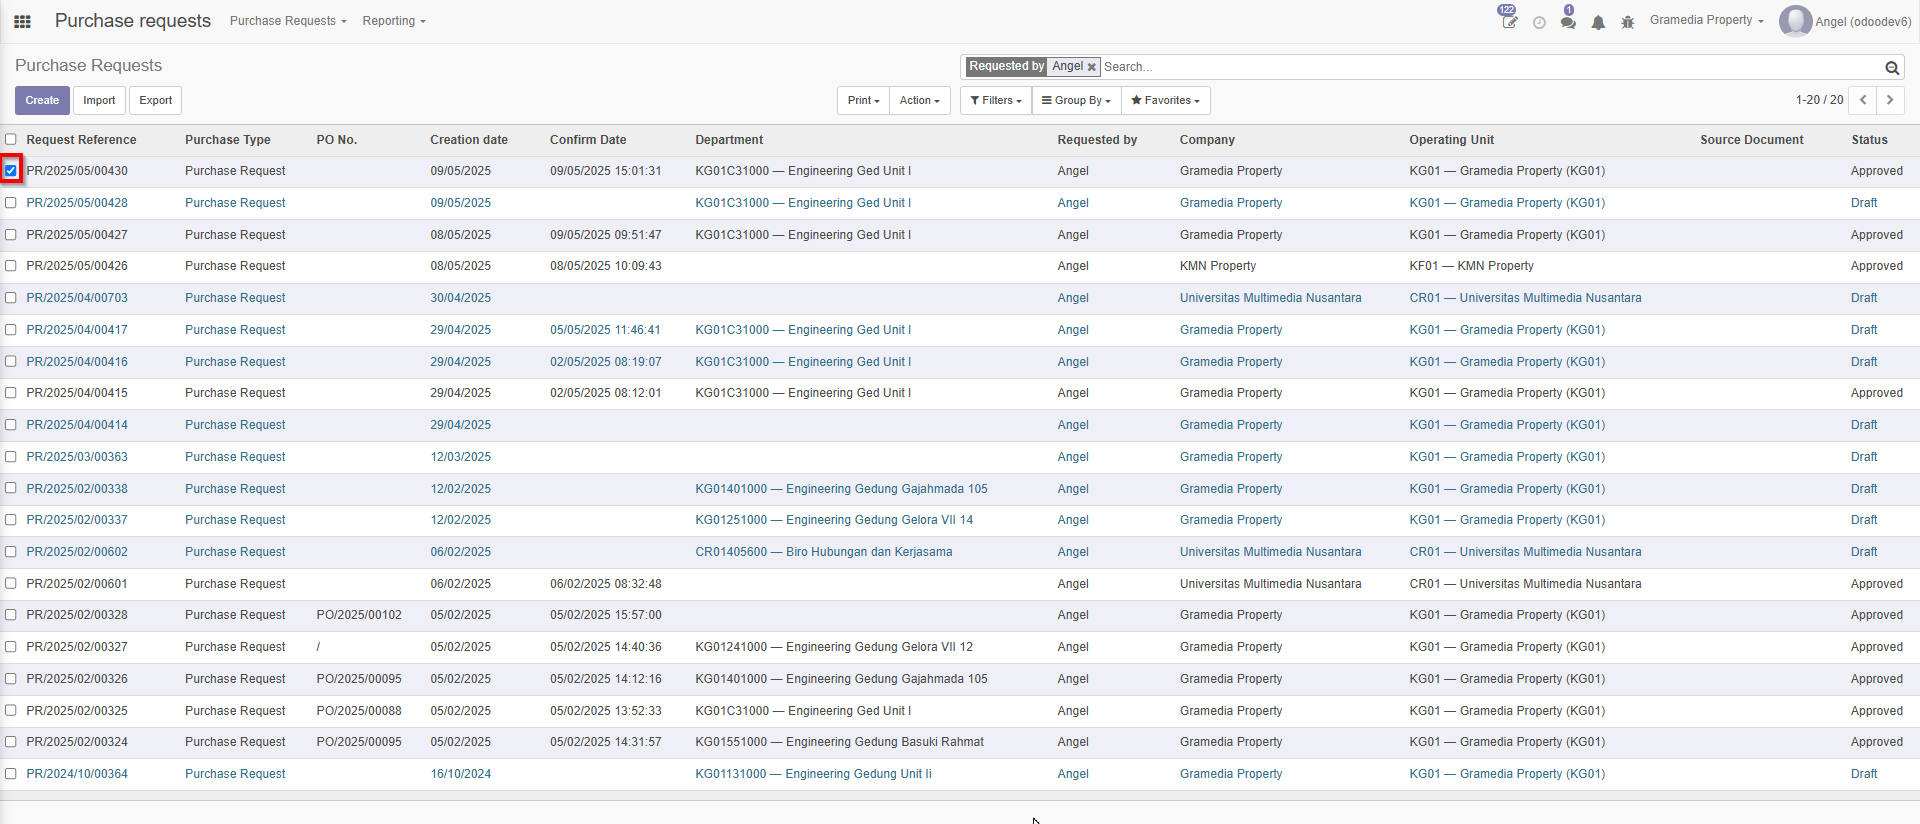The image size is (1920, 824).
Task: Click the Import button
Action: [99, 100]
